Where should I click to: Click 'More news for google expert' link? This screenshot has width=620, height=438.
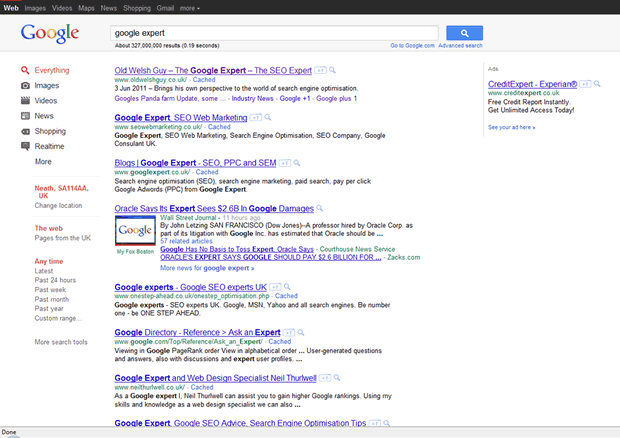(207, 268)
